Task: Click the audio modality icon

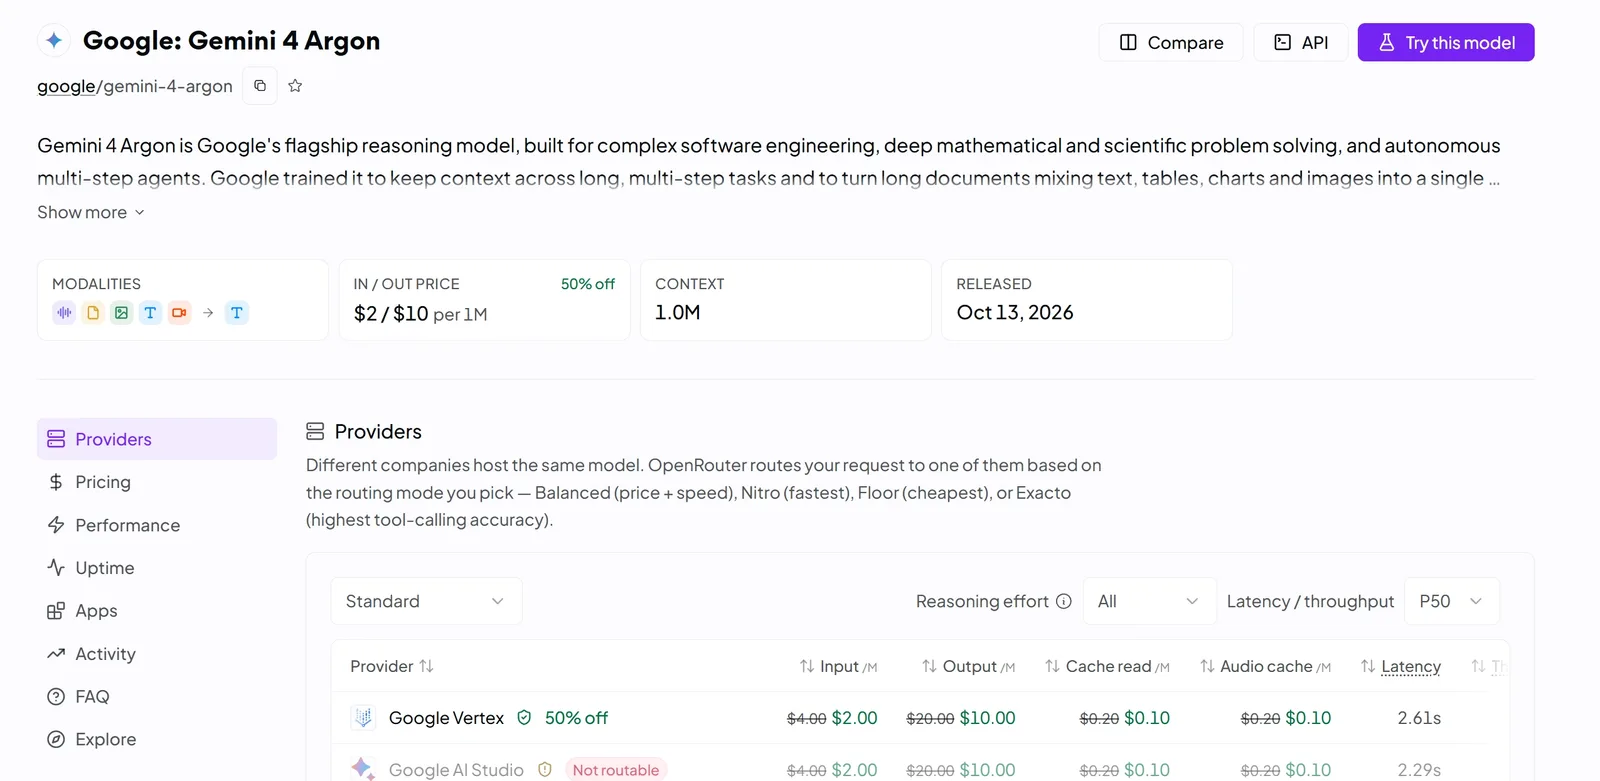Action: [64, 313]
